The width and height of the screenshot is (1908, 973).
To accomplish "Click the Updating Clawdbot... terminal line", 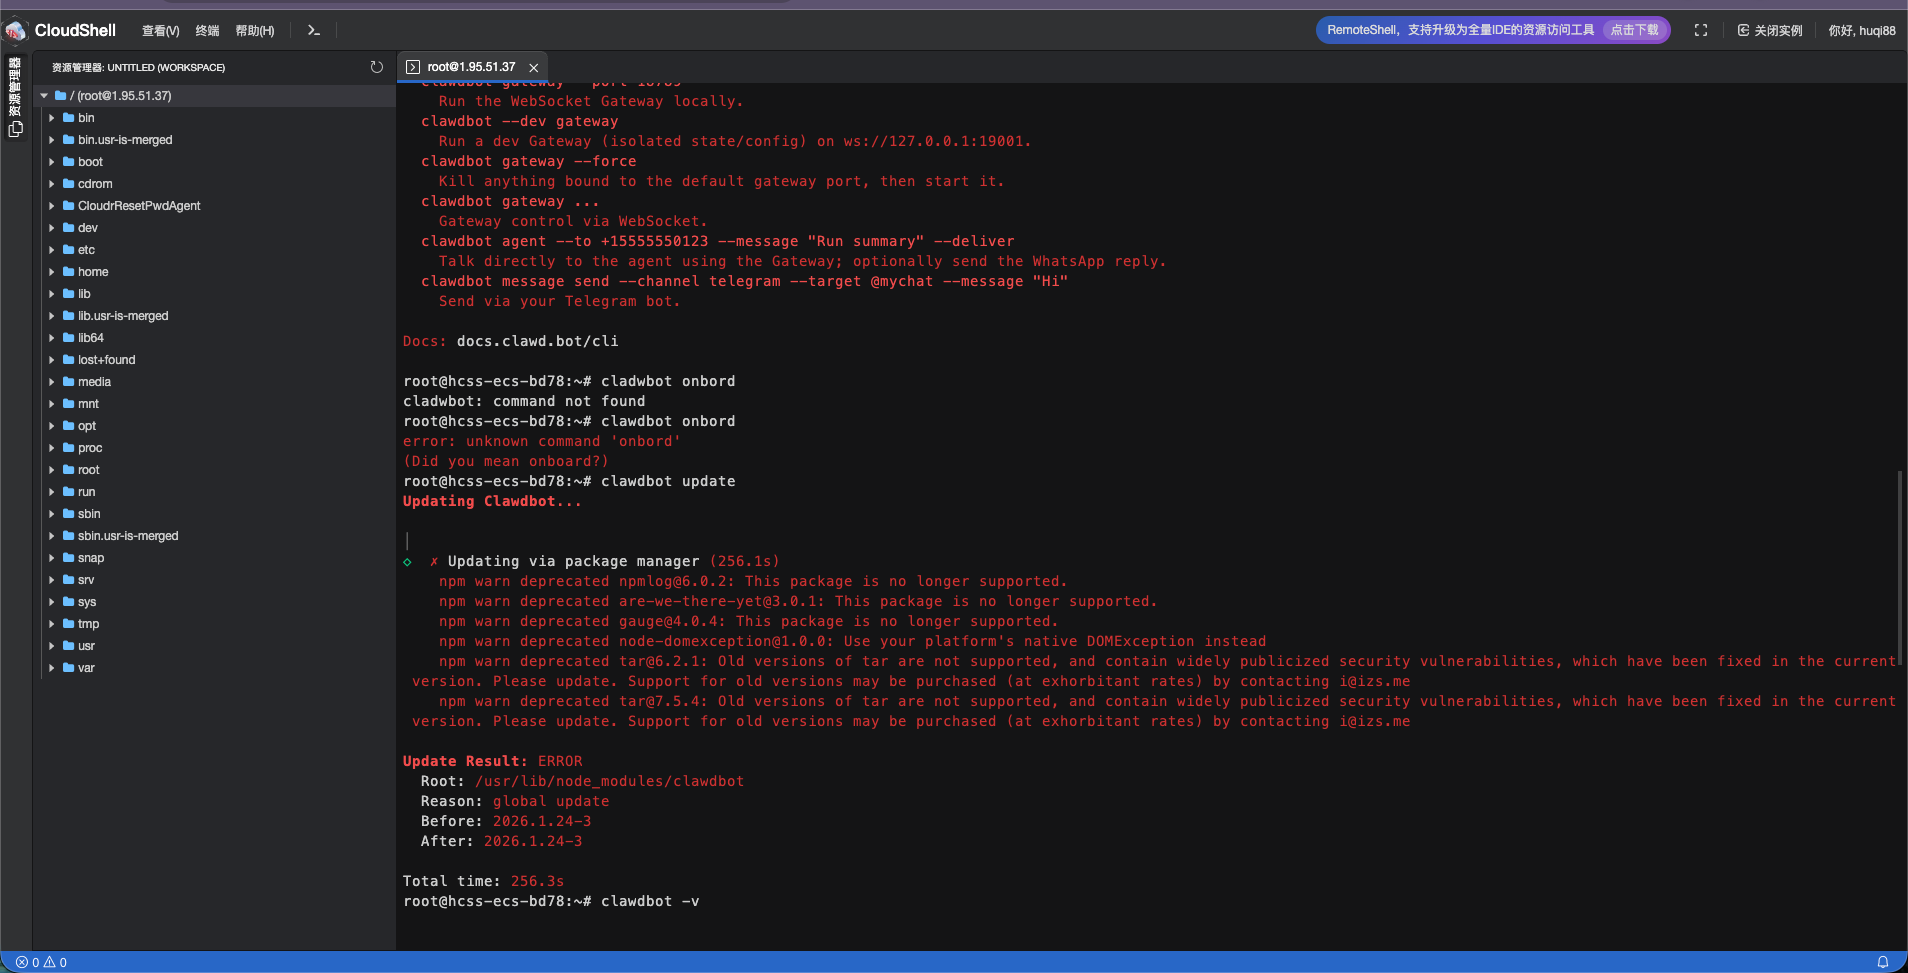I will click(x=492, y=501).
